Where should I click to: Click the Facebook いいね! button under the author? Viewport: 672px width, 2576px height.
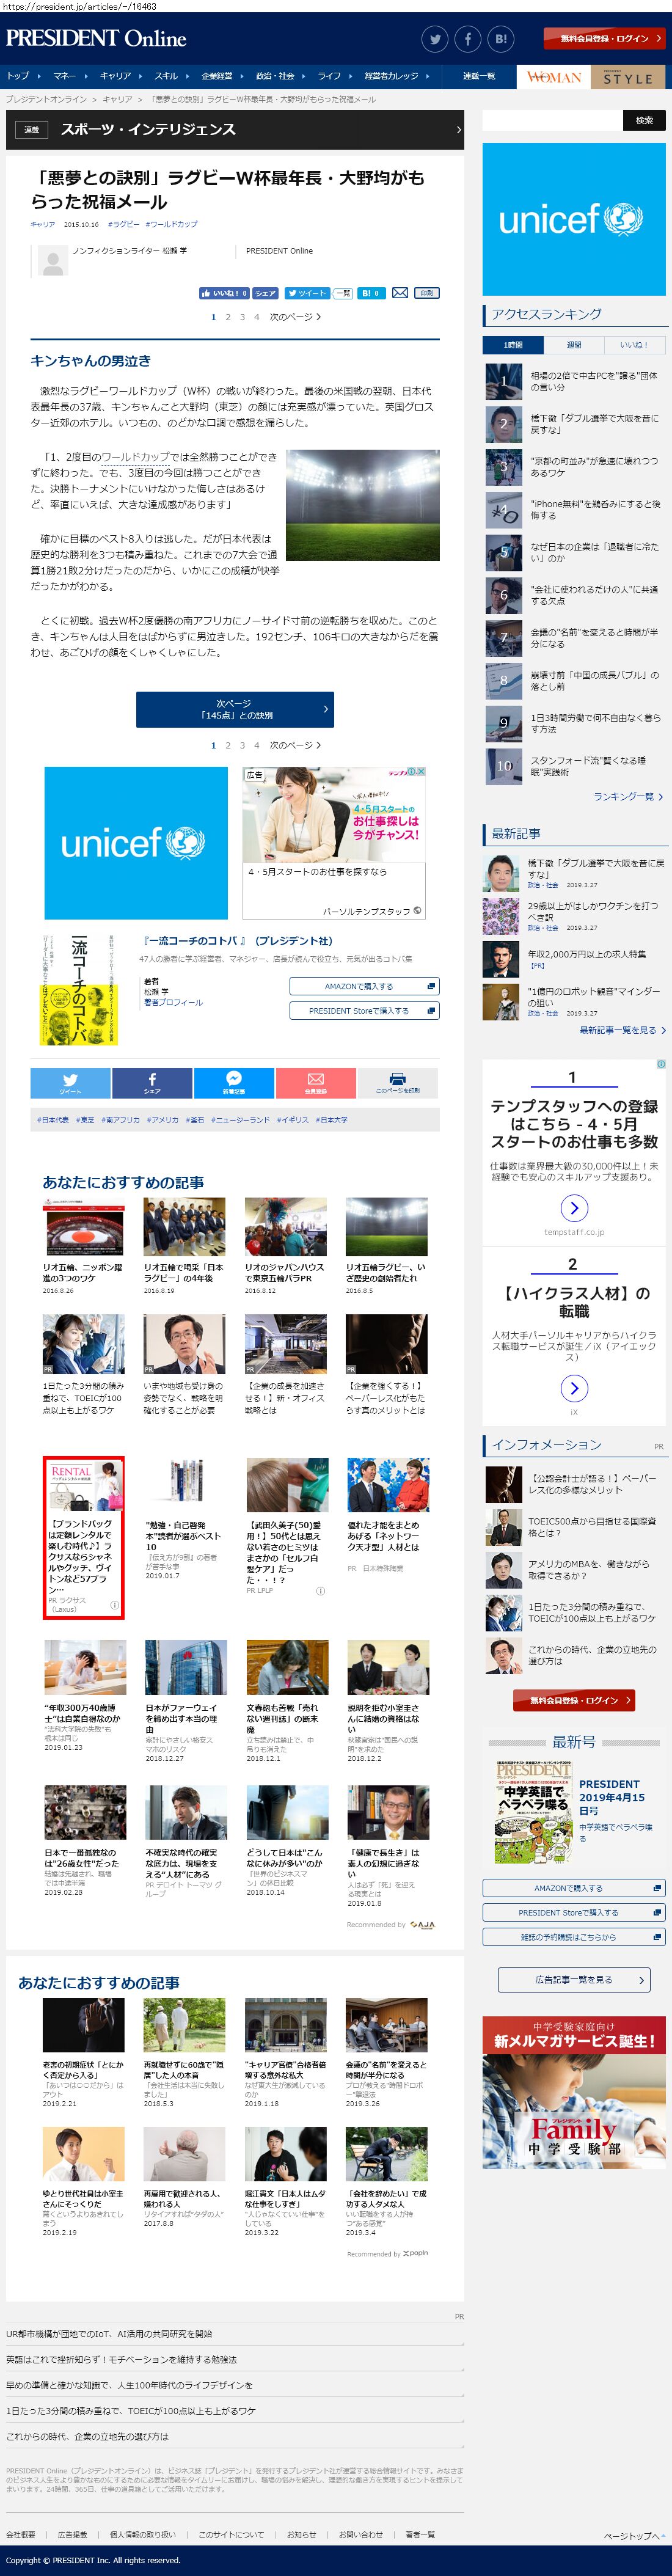pyautogui.click(x=224, y=293)
